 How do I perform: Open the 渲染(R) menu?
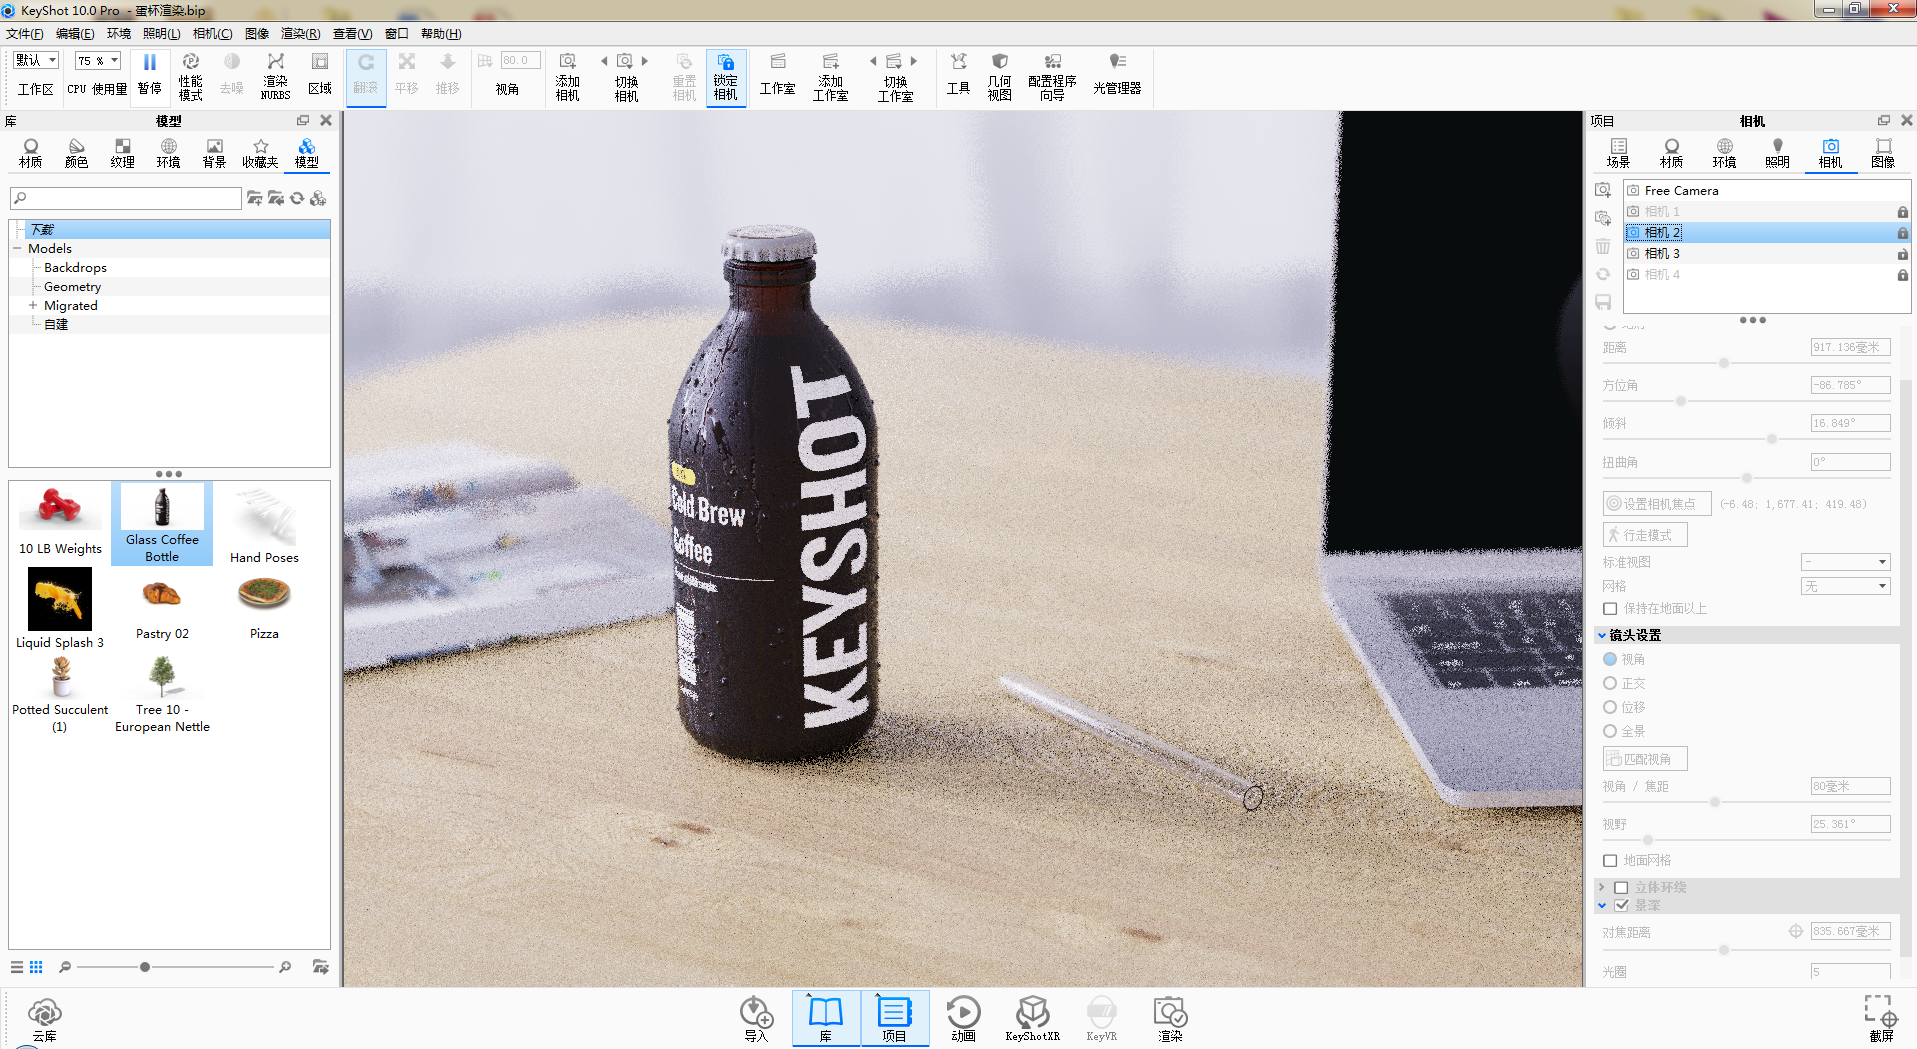click(300, 33)
